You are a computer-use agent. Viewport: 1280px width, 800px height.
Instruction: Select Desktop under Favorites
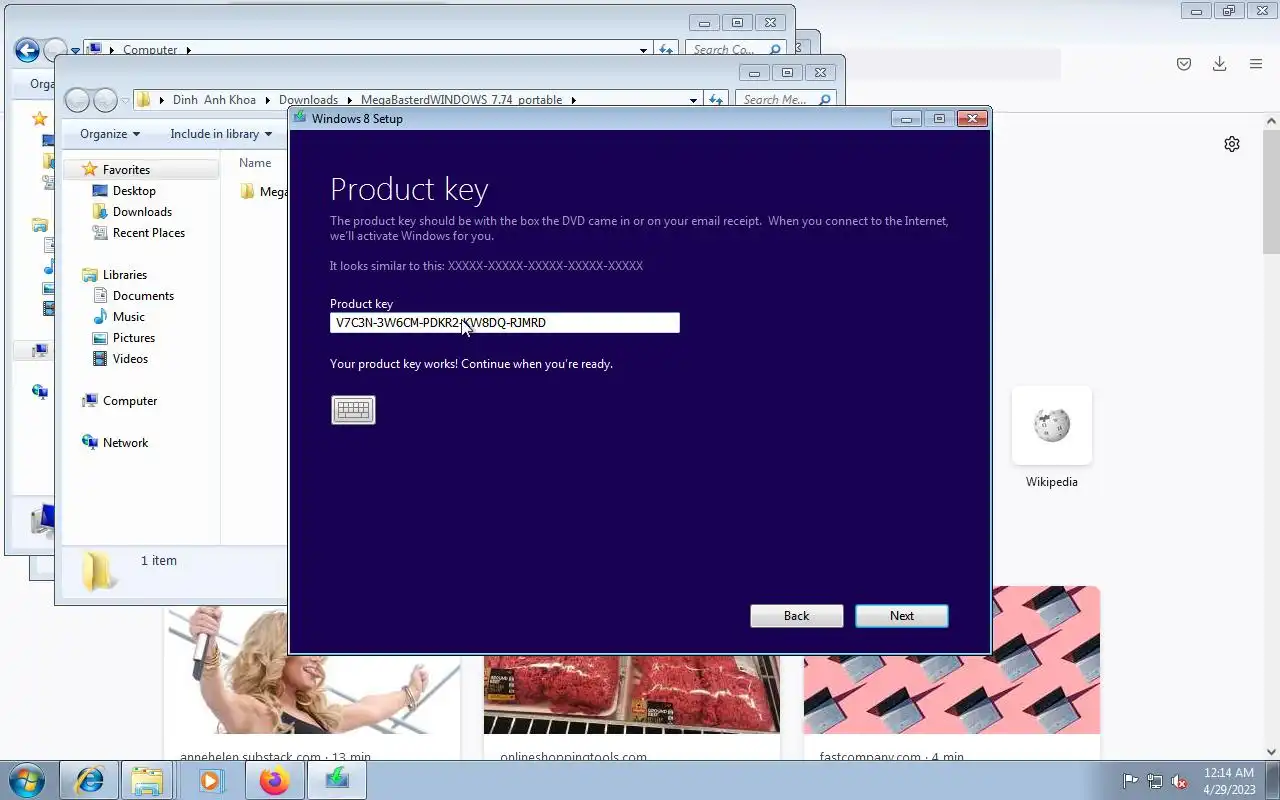click(134, 191)
